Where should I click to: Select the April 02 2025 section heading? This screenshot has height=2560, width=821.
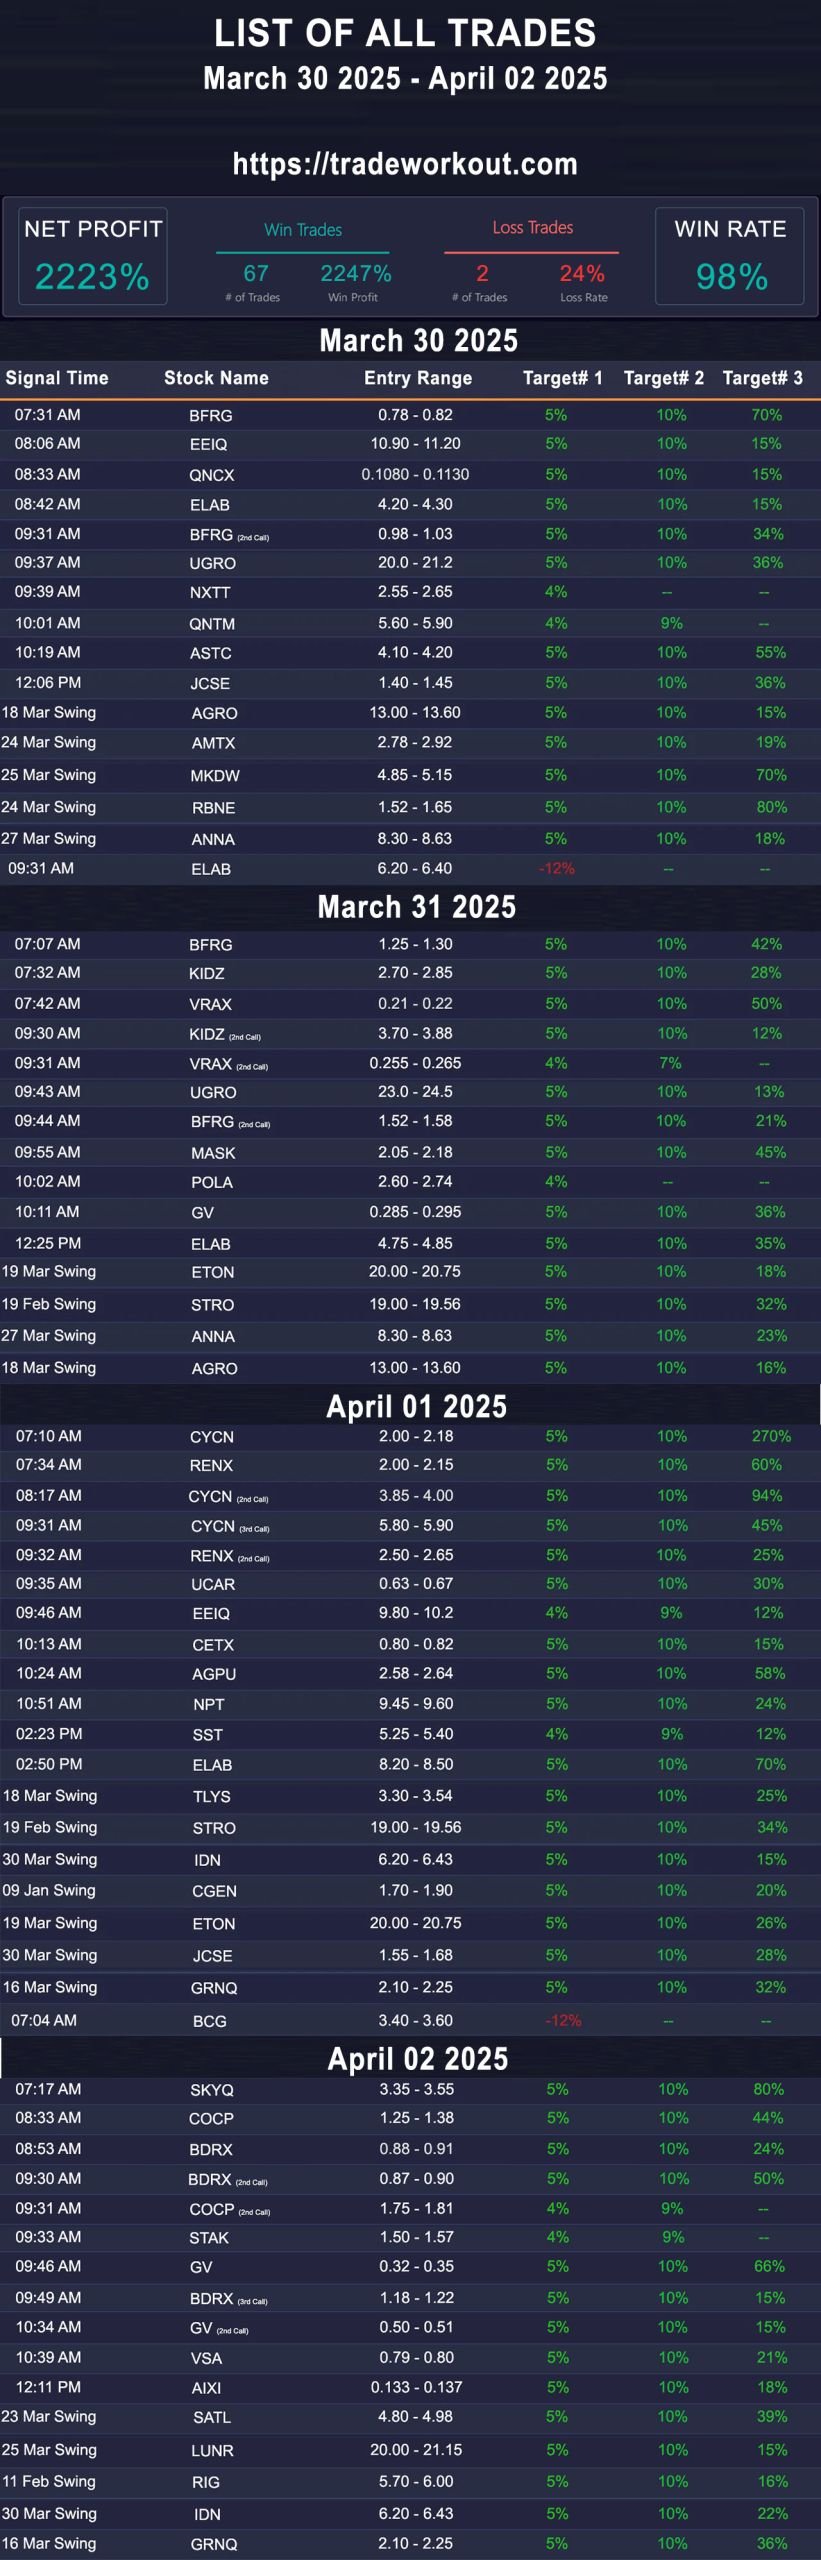point(418,2058)
